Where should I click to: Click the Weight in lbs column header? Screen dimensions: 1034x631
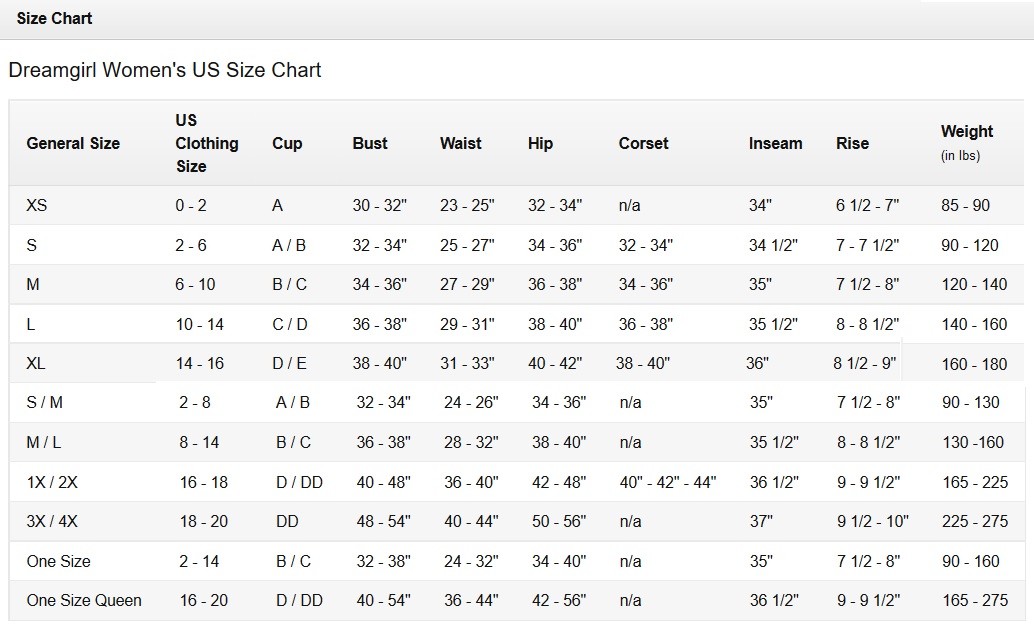(x=967, y=142)
